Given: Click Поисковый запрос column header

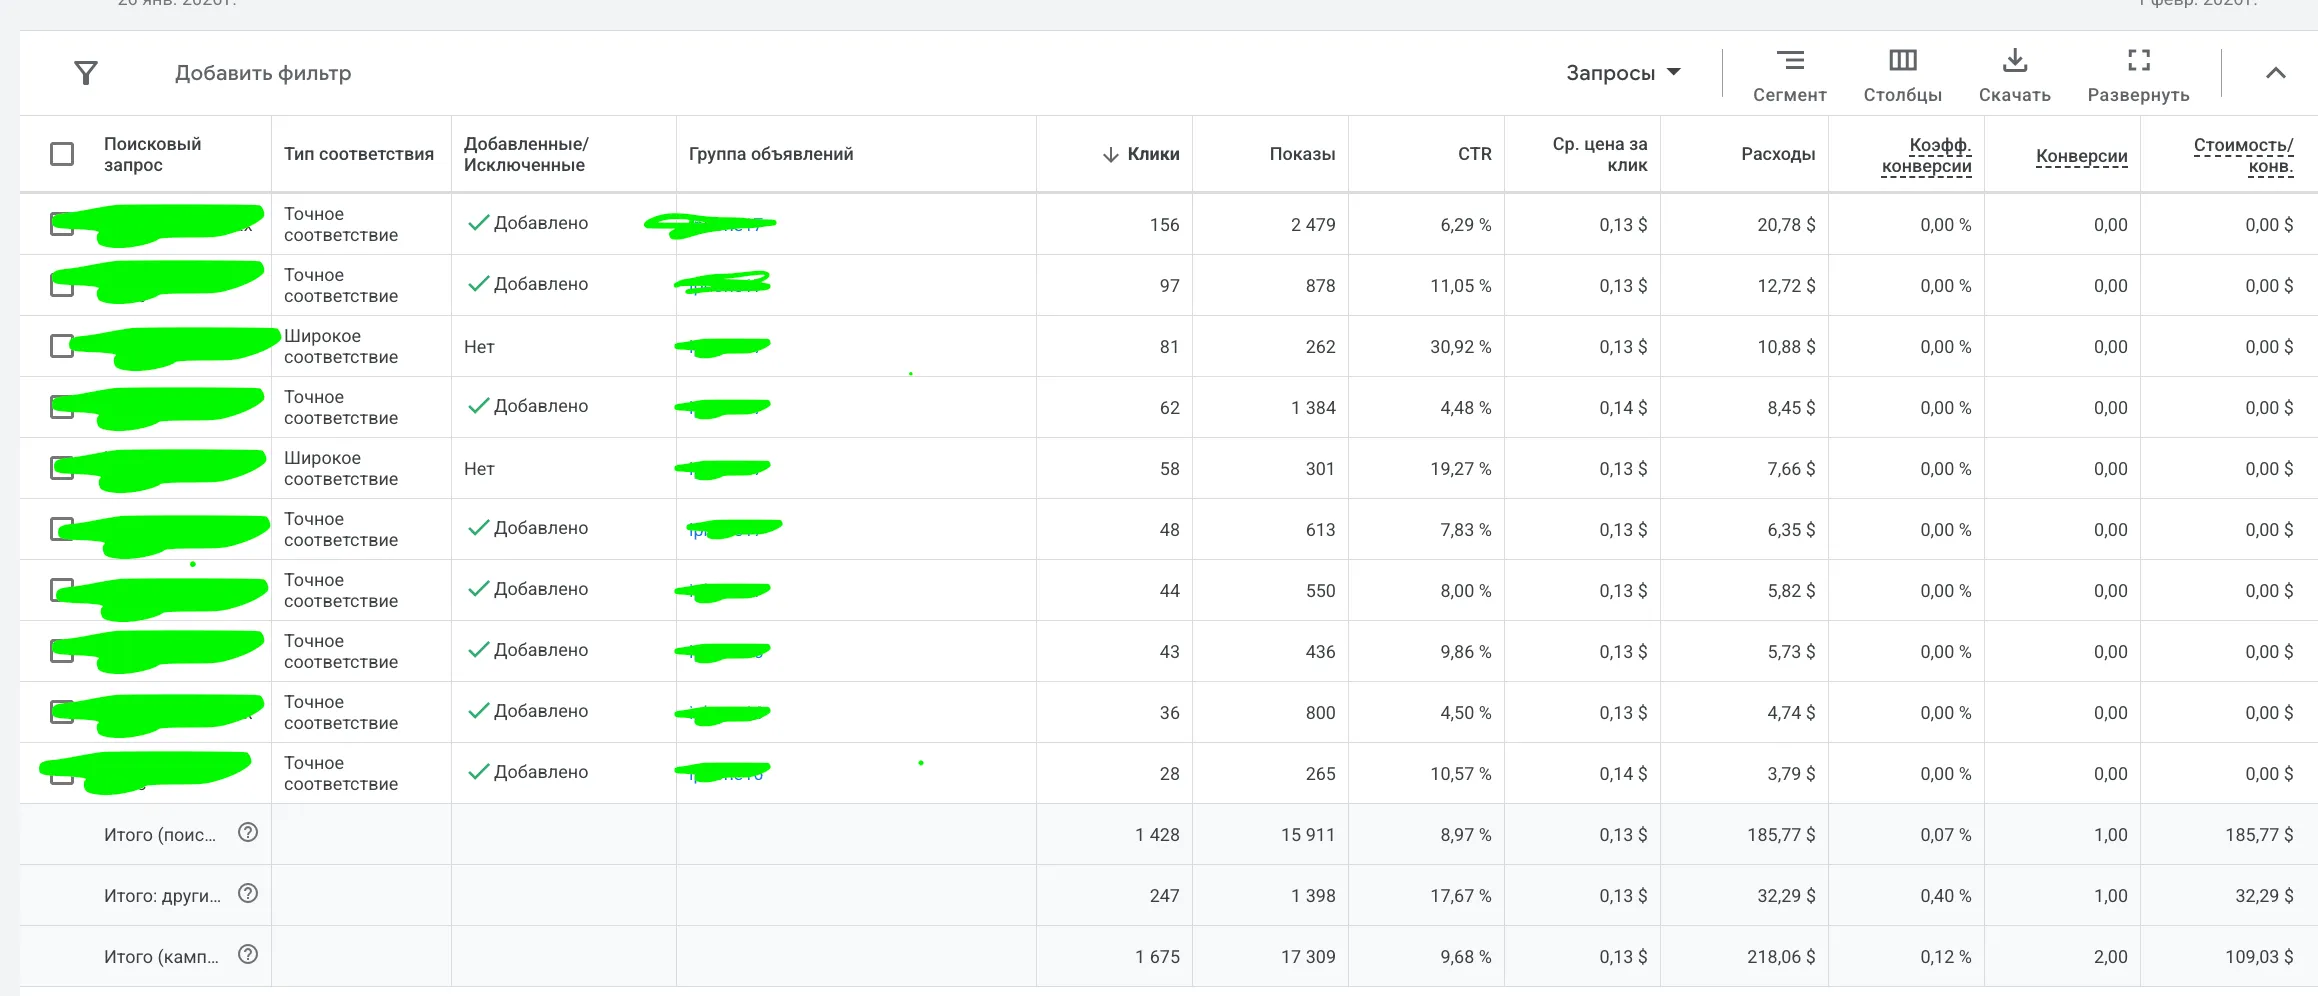Looking at the screenshot, I should coord(152,154).
